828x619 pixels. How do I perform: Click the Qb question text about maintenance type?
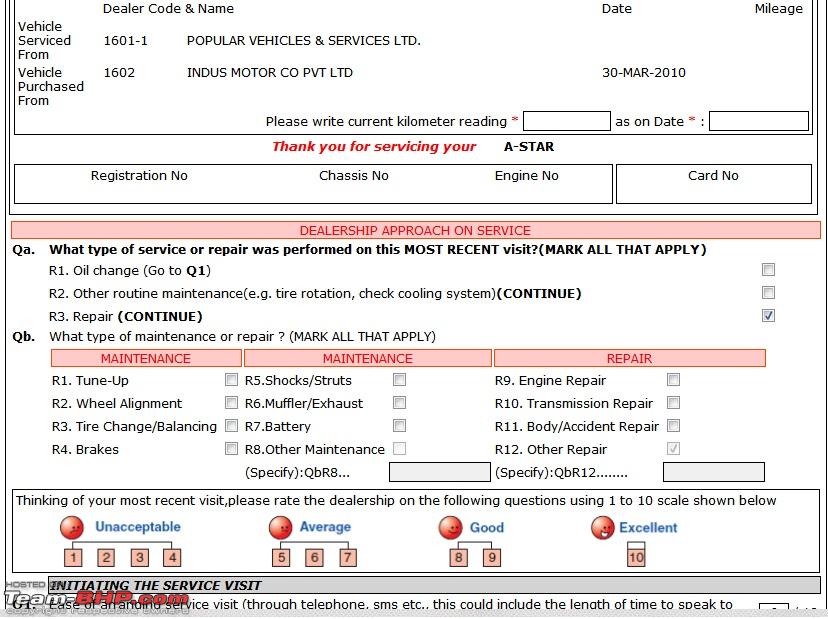[x=242, y=336]
